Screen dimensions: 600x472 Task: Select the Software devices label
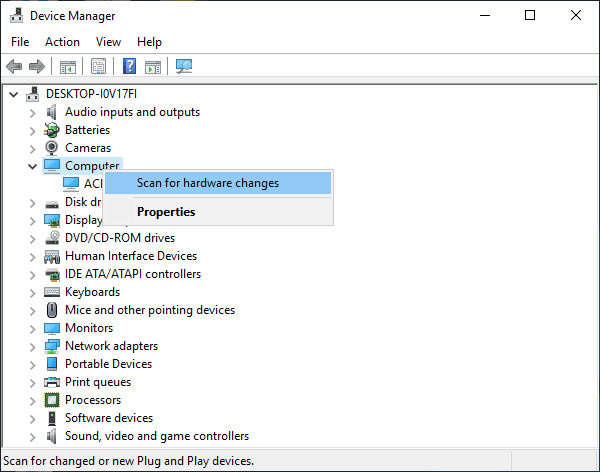pyautogui.click(x=109, y=418)
